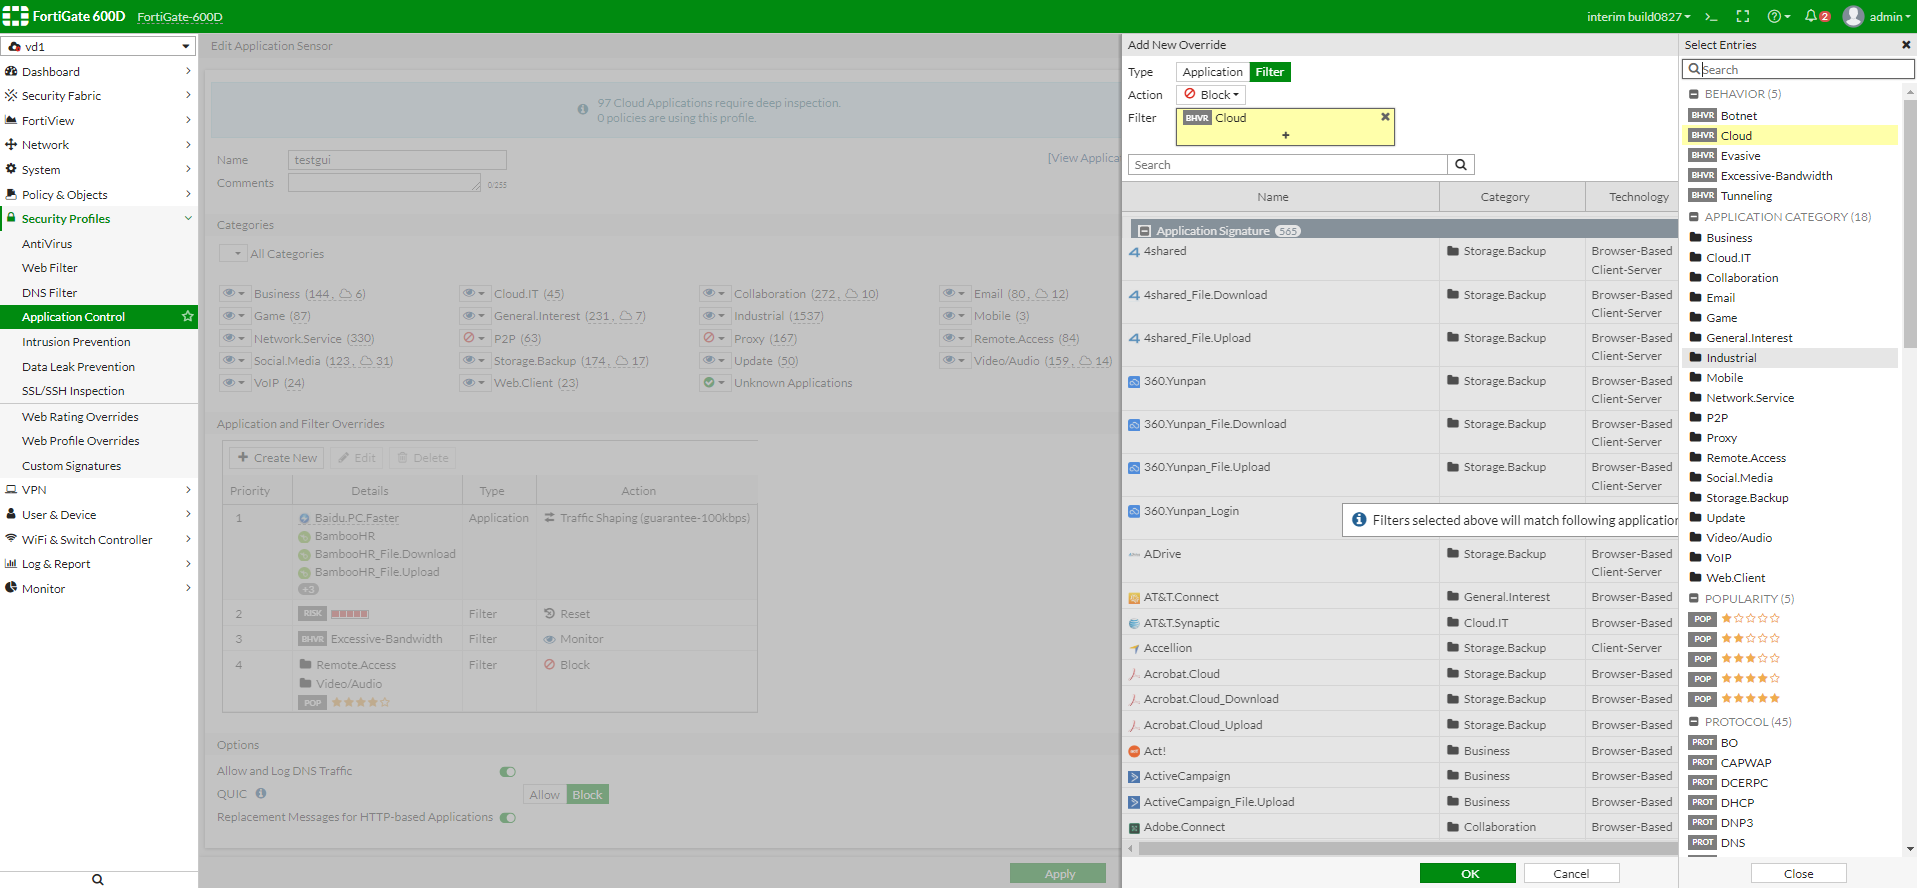Screen dimensions: 1917x888
Task: Click the search icon at sidebar bottom
Action: pyautogui.click(x=98, y=879)
